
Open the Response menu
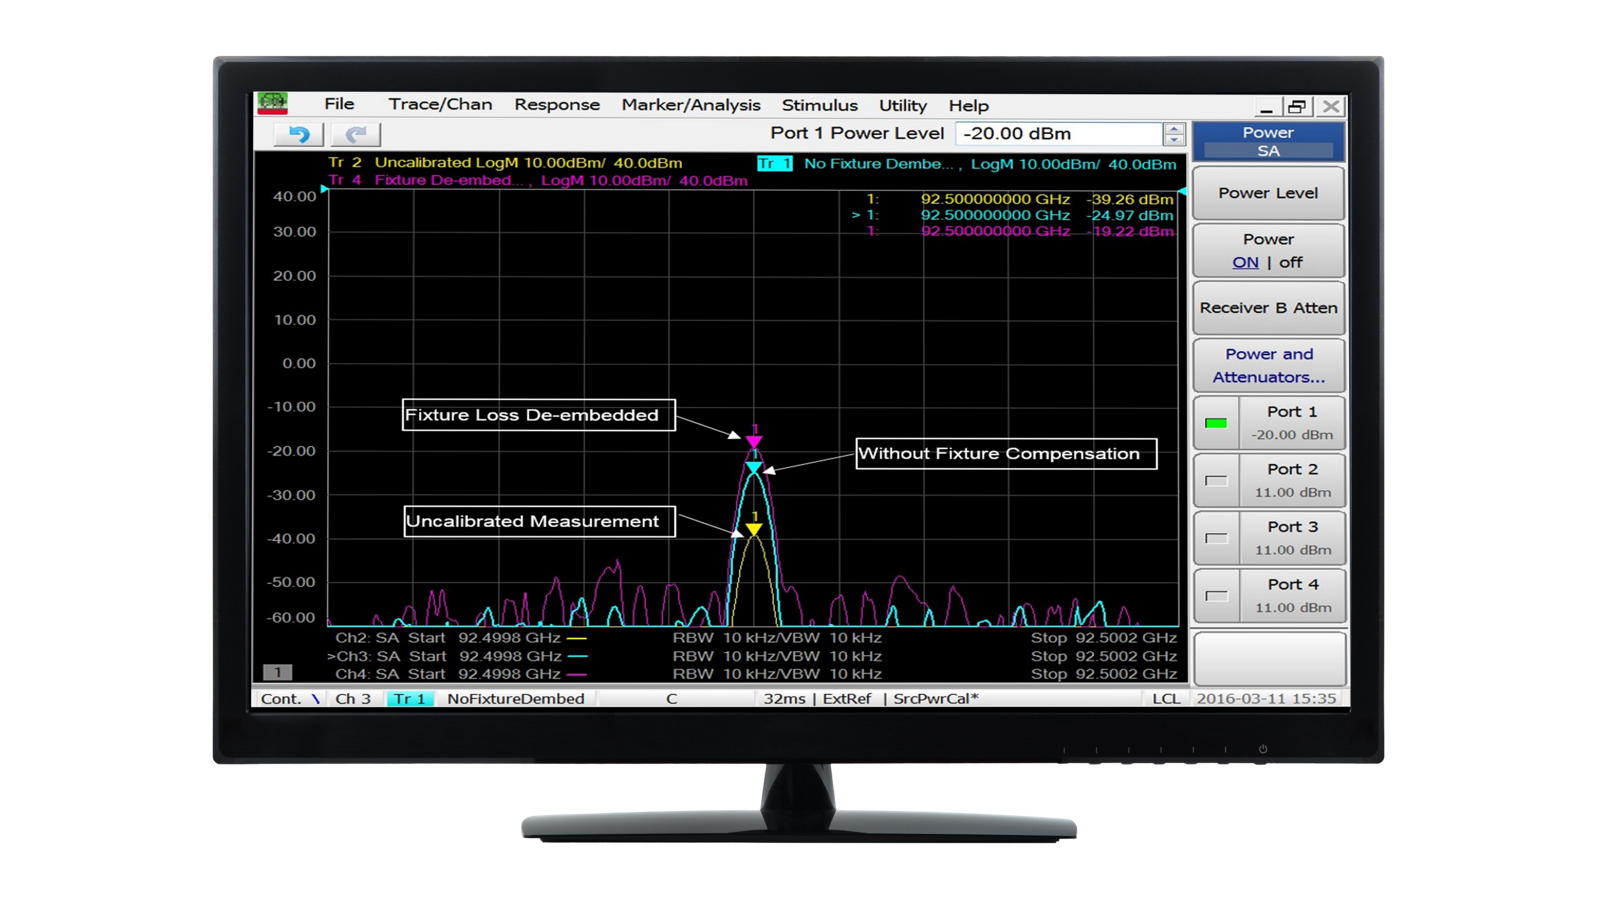point(557,105)
